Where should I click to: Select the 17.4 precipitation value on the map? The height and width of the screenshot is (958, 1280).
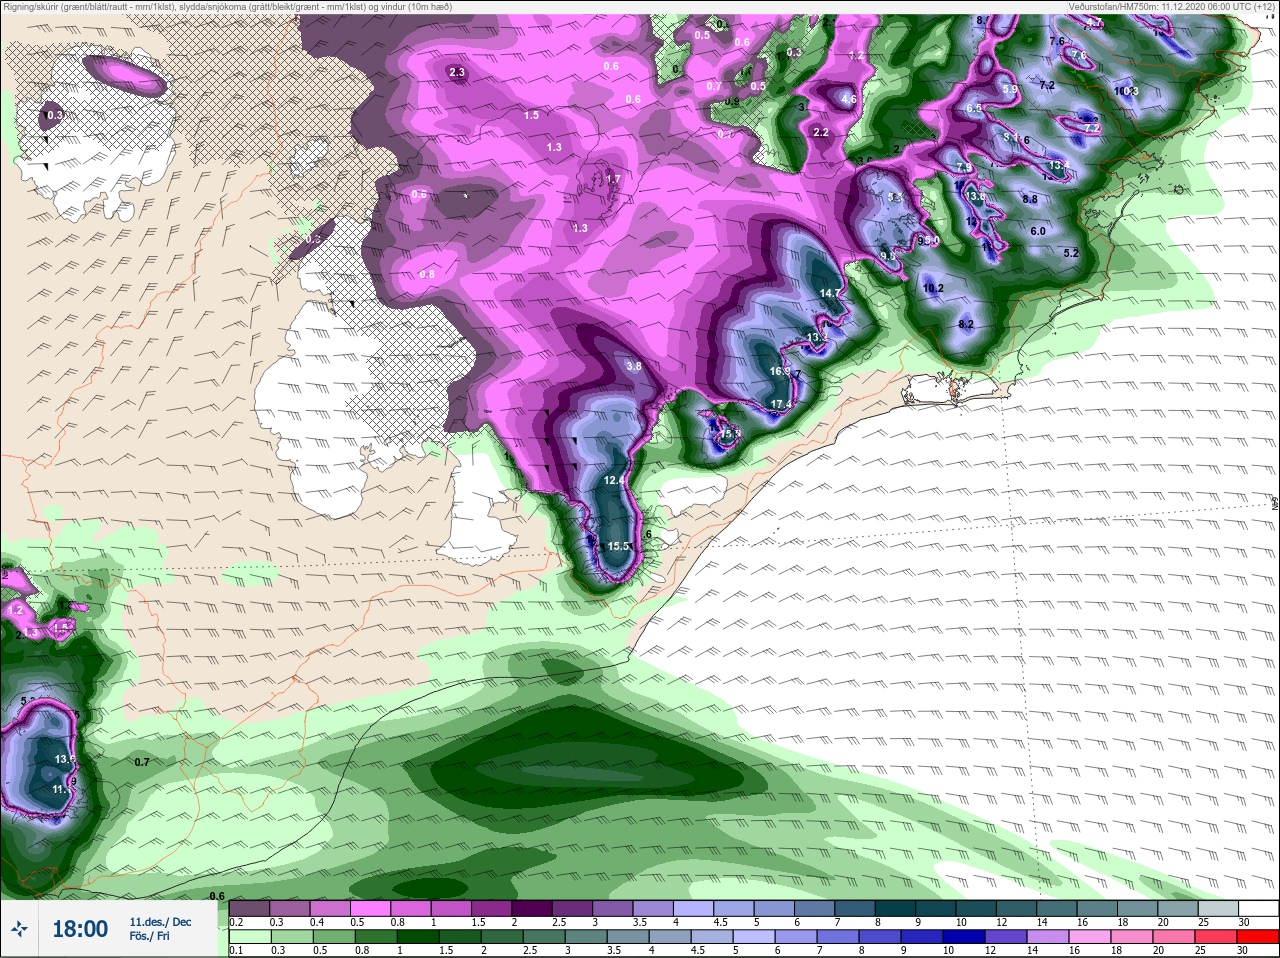[781, 405]
